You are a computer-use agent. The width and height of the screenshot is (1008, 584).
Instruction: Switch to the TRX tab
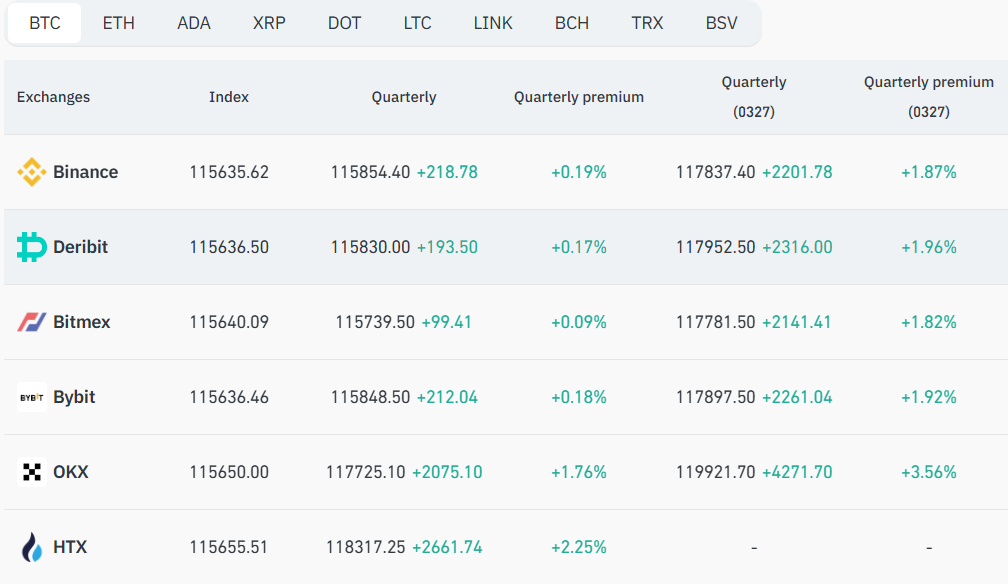[647, 23]
